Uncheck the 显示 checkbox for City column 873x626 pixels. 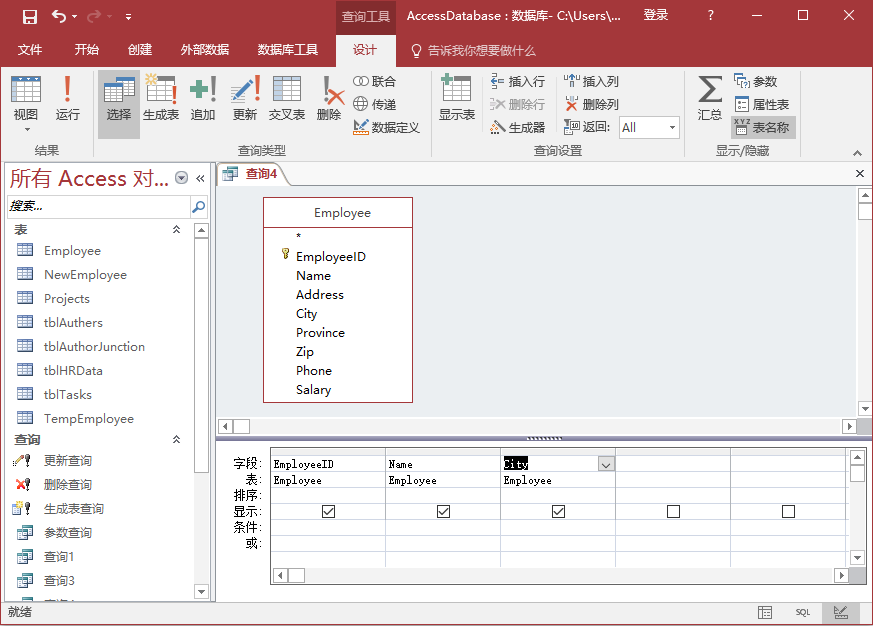pos(558,511)
